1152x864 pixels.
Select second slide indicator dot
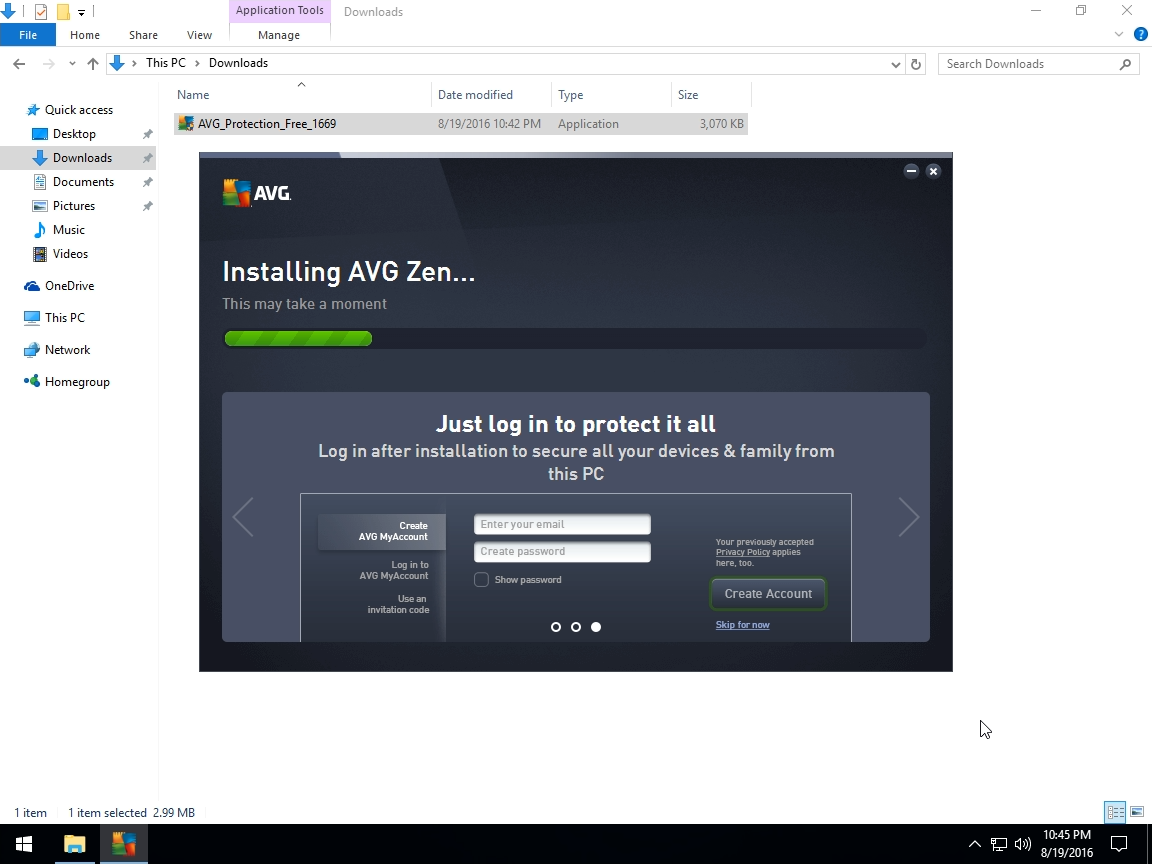click(x=576, y=627)
